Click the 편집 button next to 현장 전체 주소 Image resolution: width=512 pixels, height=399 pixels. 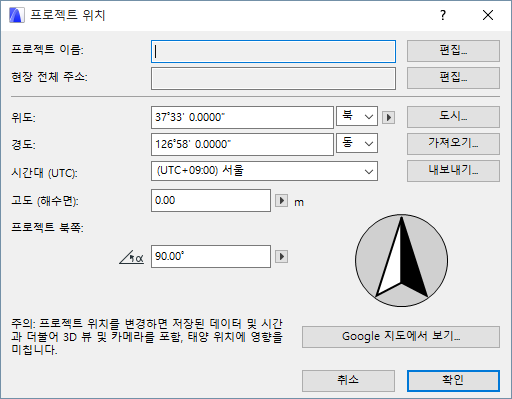tap(453, 78)
